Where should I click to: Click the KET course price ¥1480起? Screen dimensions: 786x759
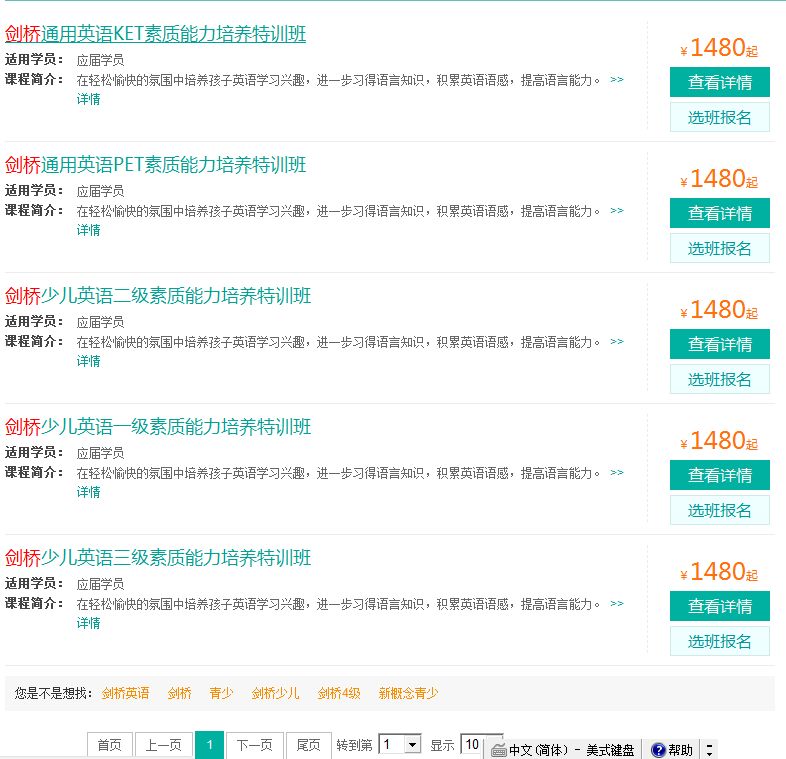pyautogui.click(x=719, y=48)
